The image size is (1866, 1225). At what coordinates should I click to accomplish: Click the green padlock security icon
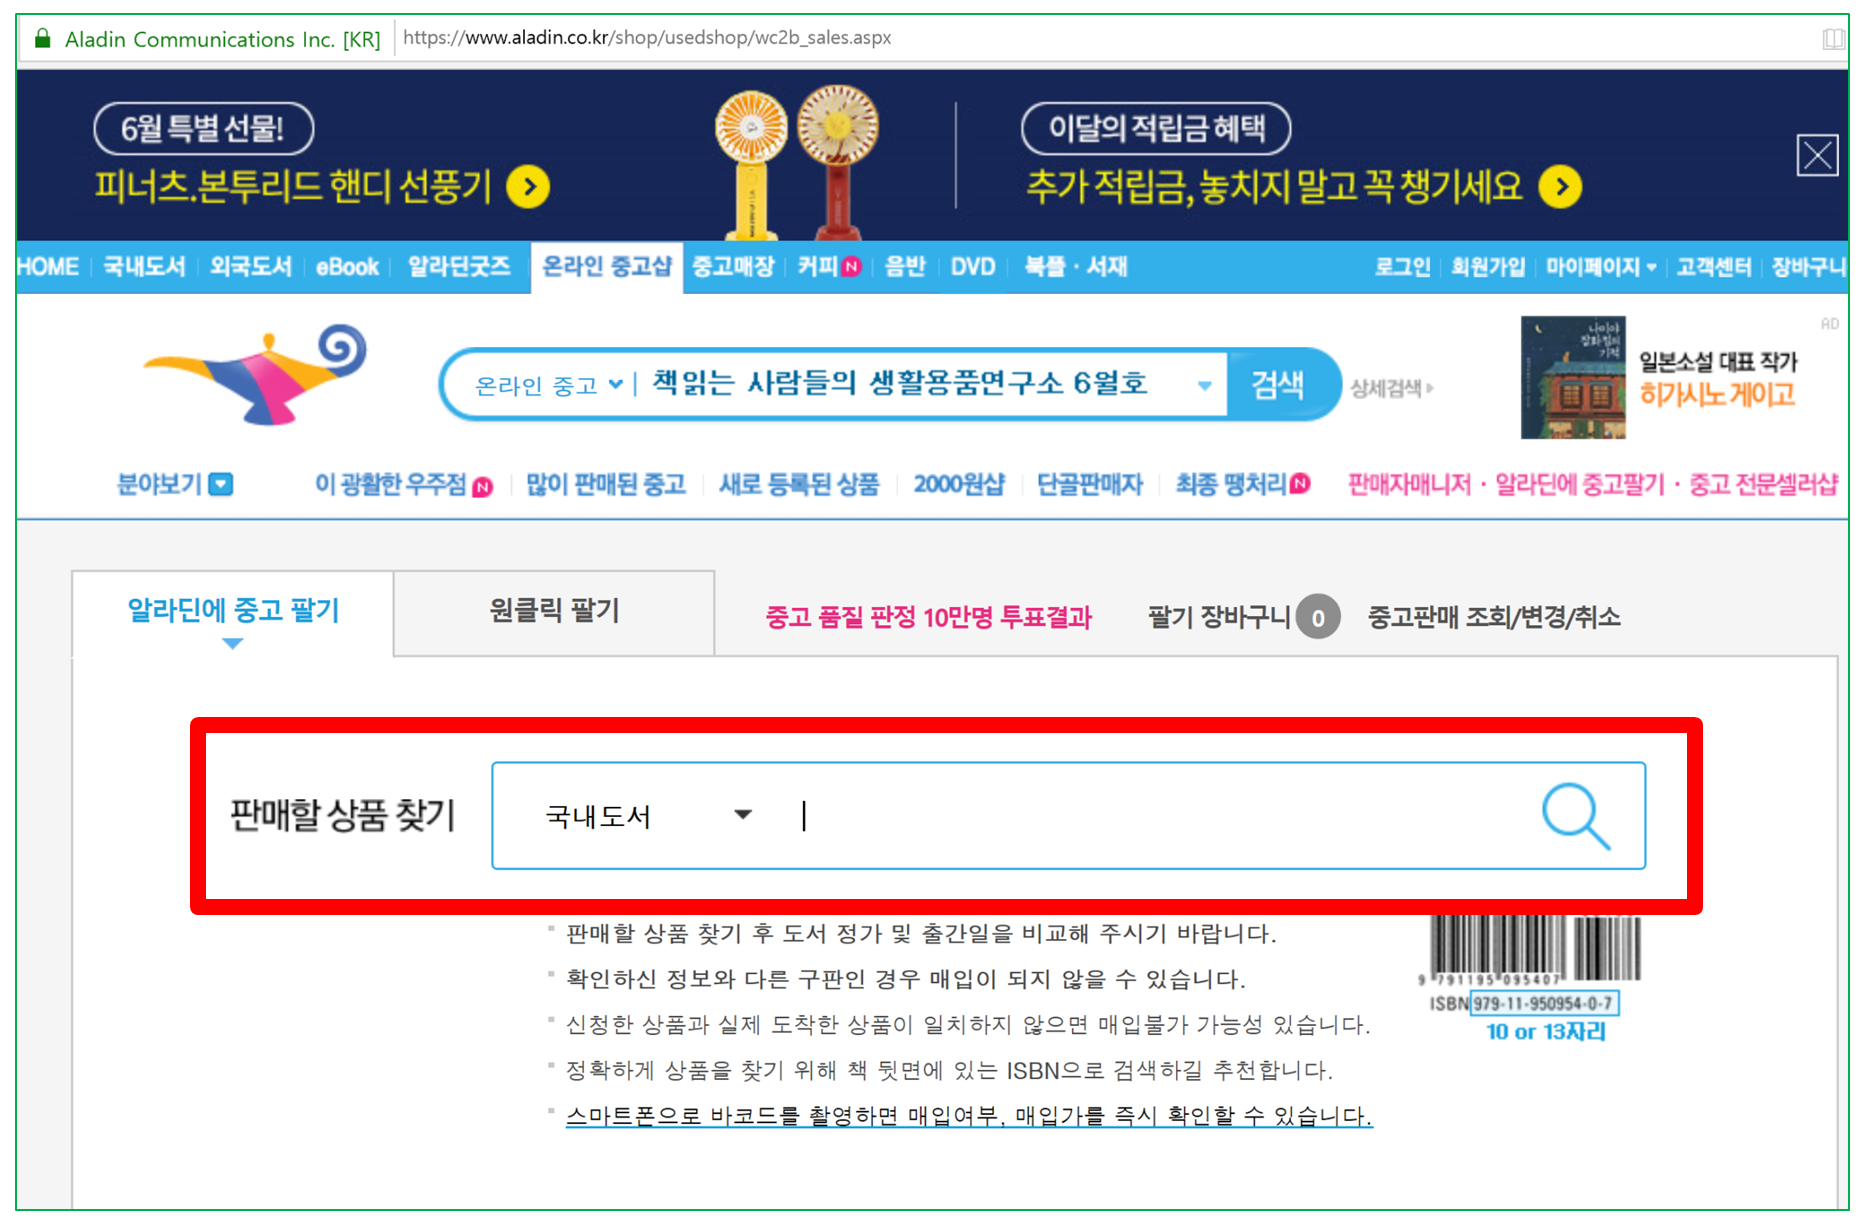(x=42, y=39)
